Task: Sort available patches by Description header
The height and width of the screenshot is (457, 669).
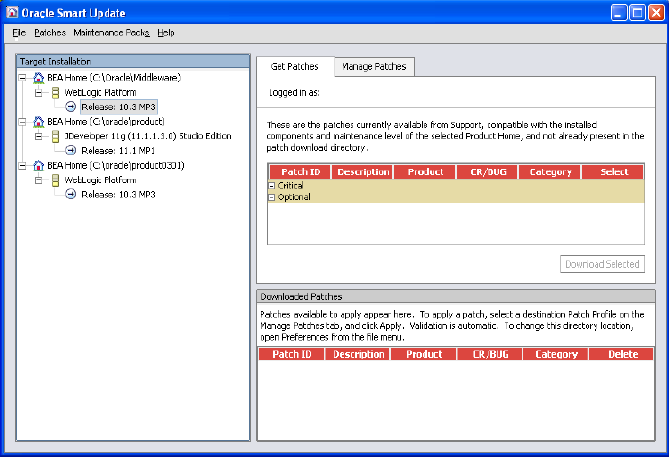Action: pos(363,172)
